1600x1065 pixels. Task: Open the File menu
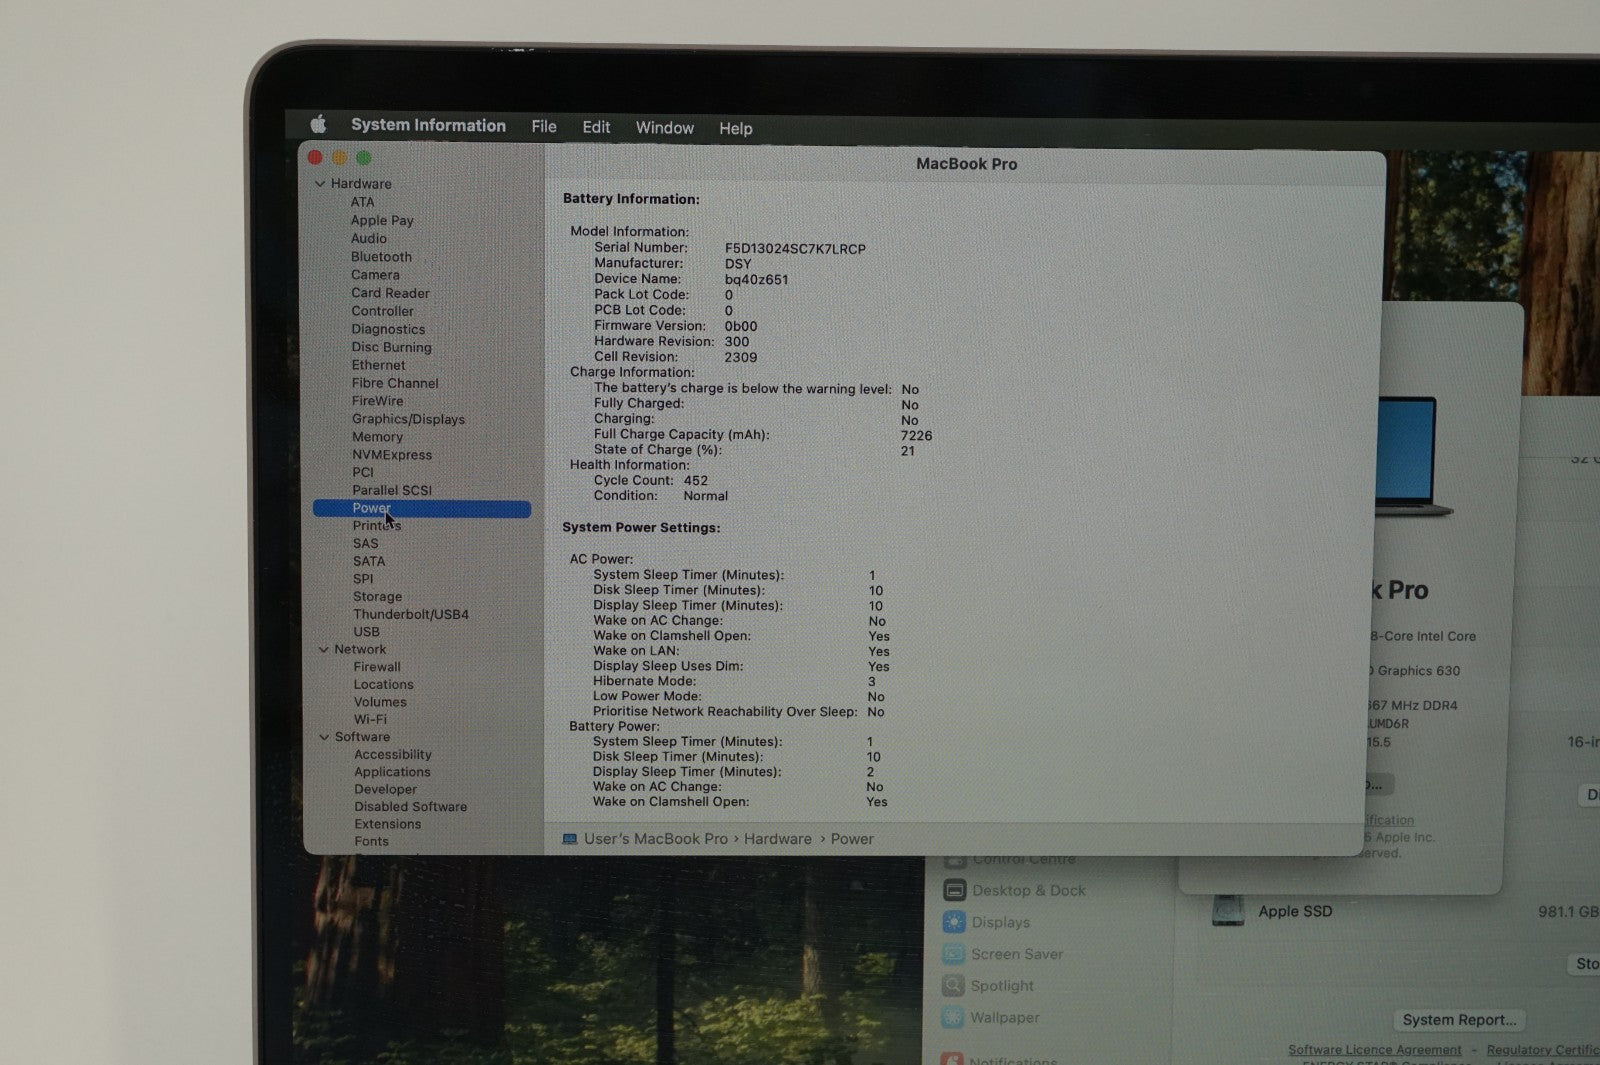544,126
